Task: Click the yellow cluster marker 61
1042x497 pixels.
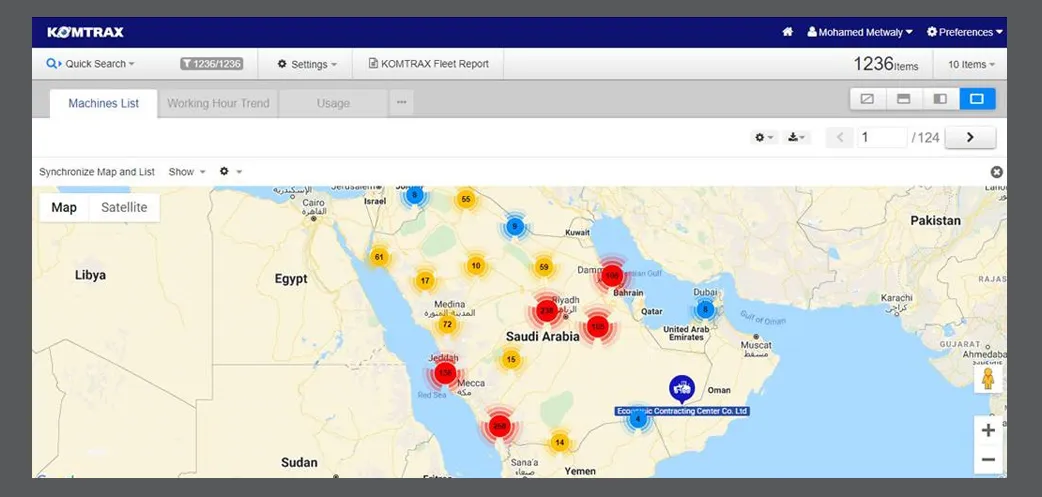Action: pos(379,256)
